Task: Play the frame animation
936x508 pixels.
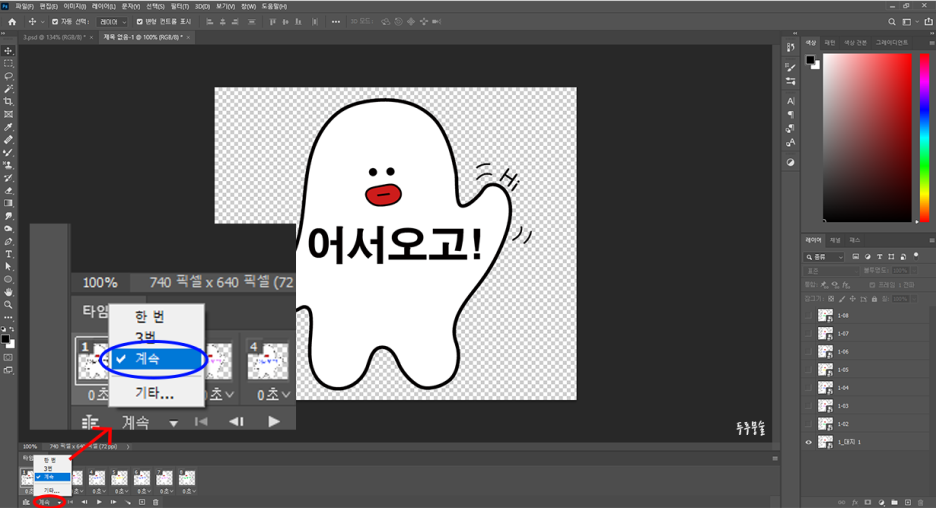Action: click(x=99, y=503)
